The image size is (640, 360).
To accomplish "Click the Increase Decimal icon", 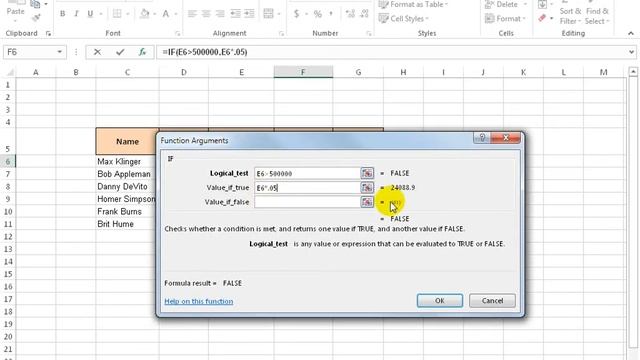I will (x=350, y=14).
